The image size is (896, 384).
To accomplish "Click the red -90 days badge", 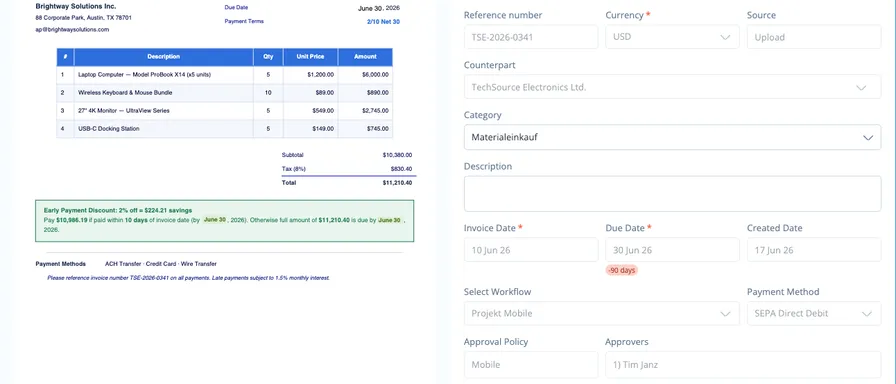I will 622,270.
